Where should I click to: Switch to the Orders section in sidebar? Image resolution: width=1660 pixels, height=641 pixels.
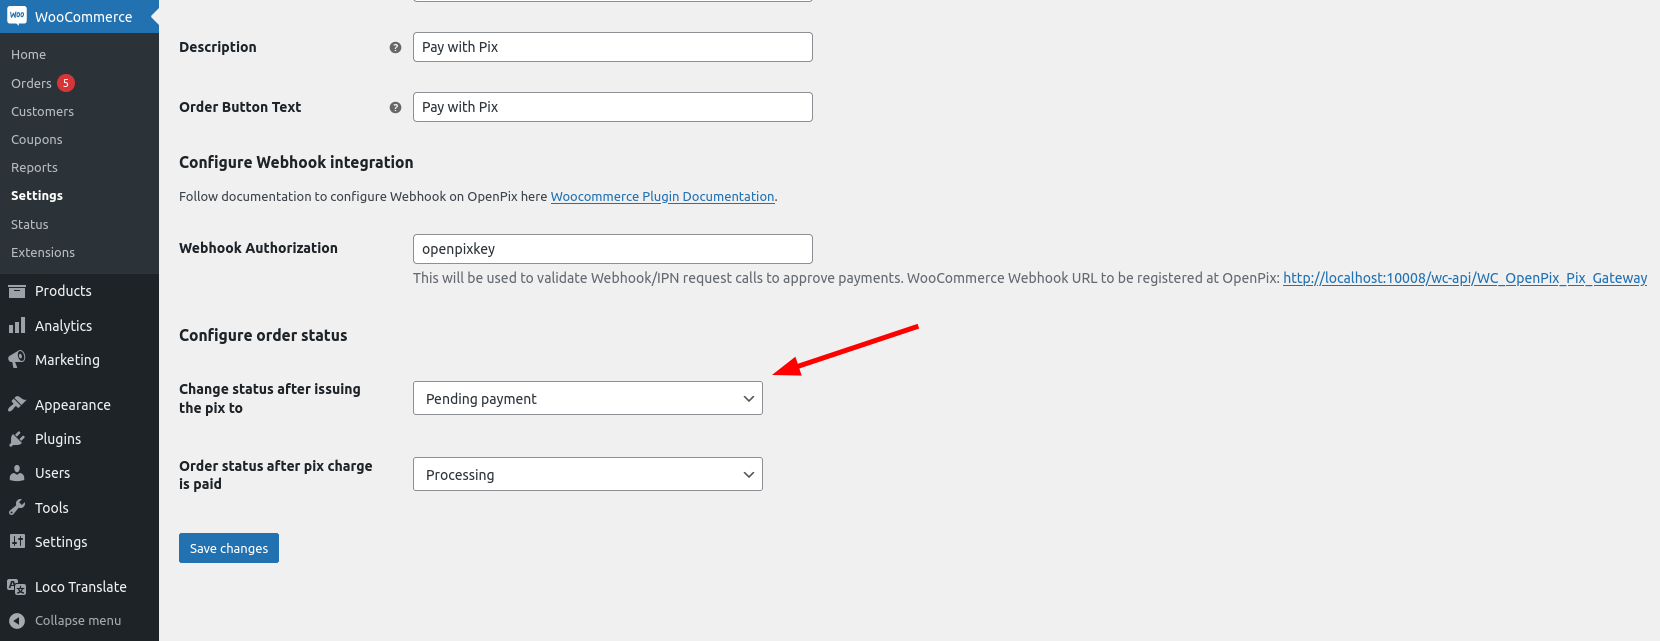click(30, 83)
